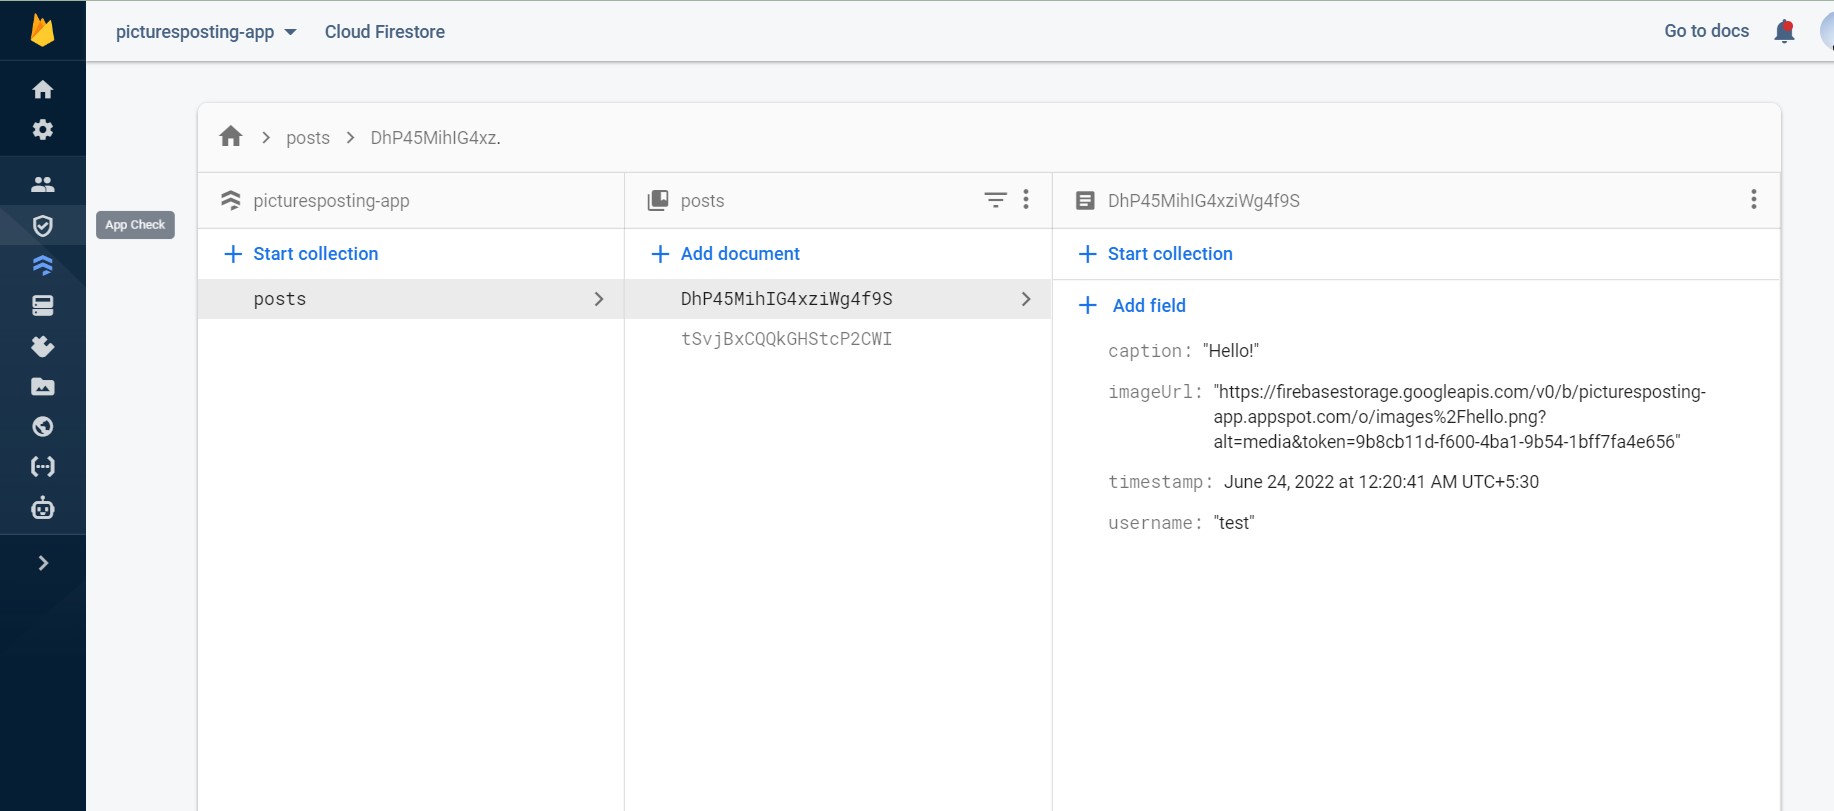
Task: Open Realtime Database sidebar icon
Action: 42,306
